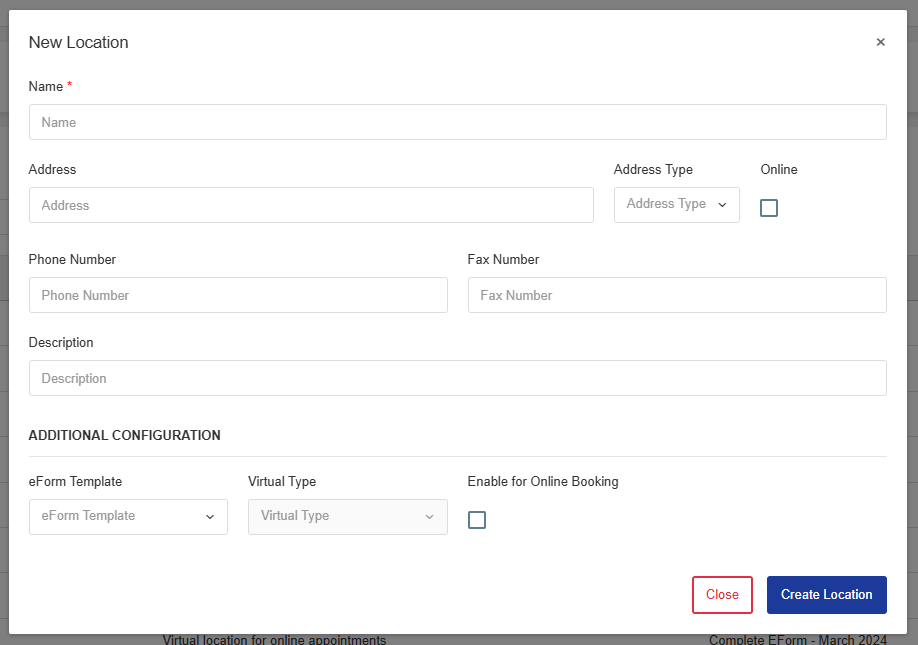This screenshot has height=645, width=918.
Task: Click the red Close button
Action: 722,595
